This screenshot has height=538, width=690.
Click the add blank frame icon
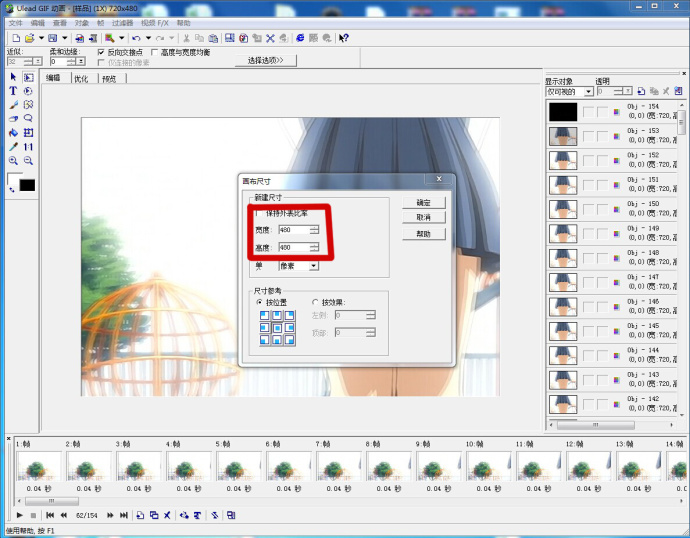pos(140,515)
